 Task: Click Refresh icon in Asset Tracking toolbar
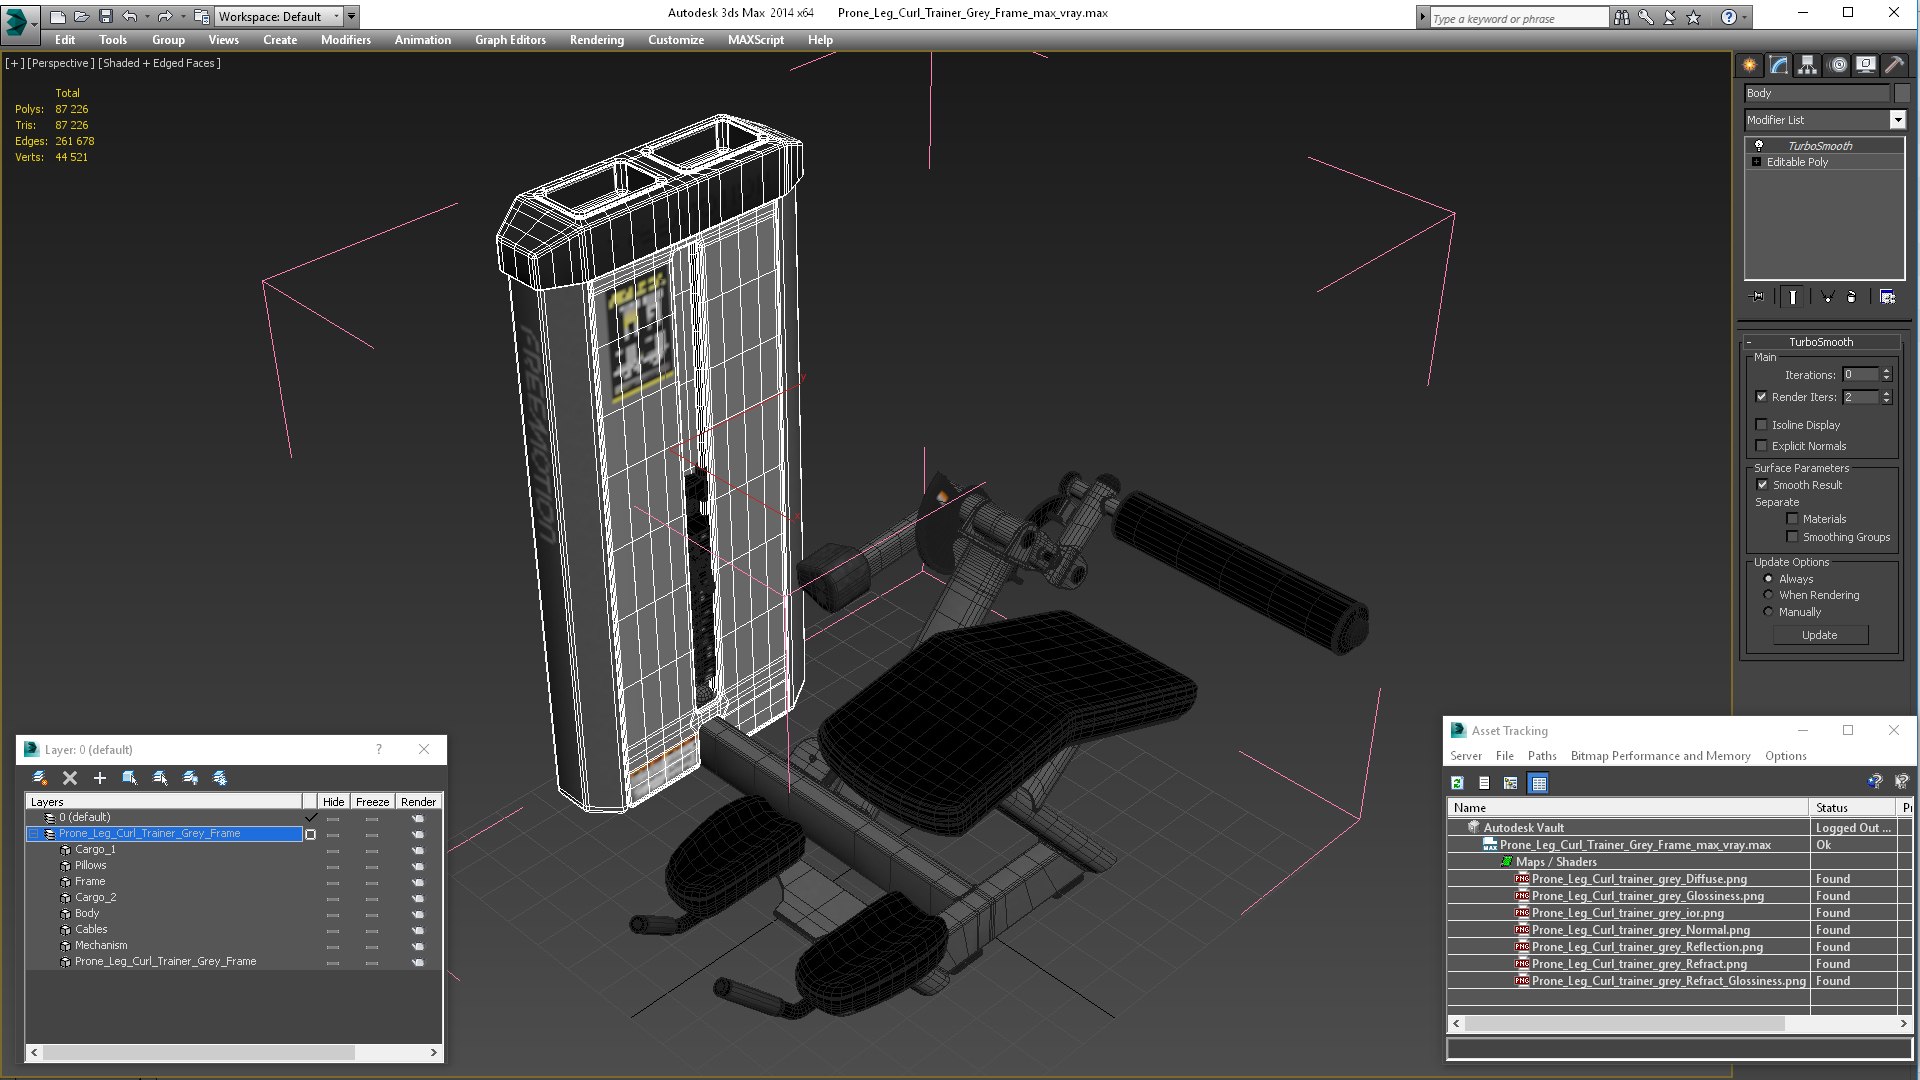(x=1457, y=783)
